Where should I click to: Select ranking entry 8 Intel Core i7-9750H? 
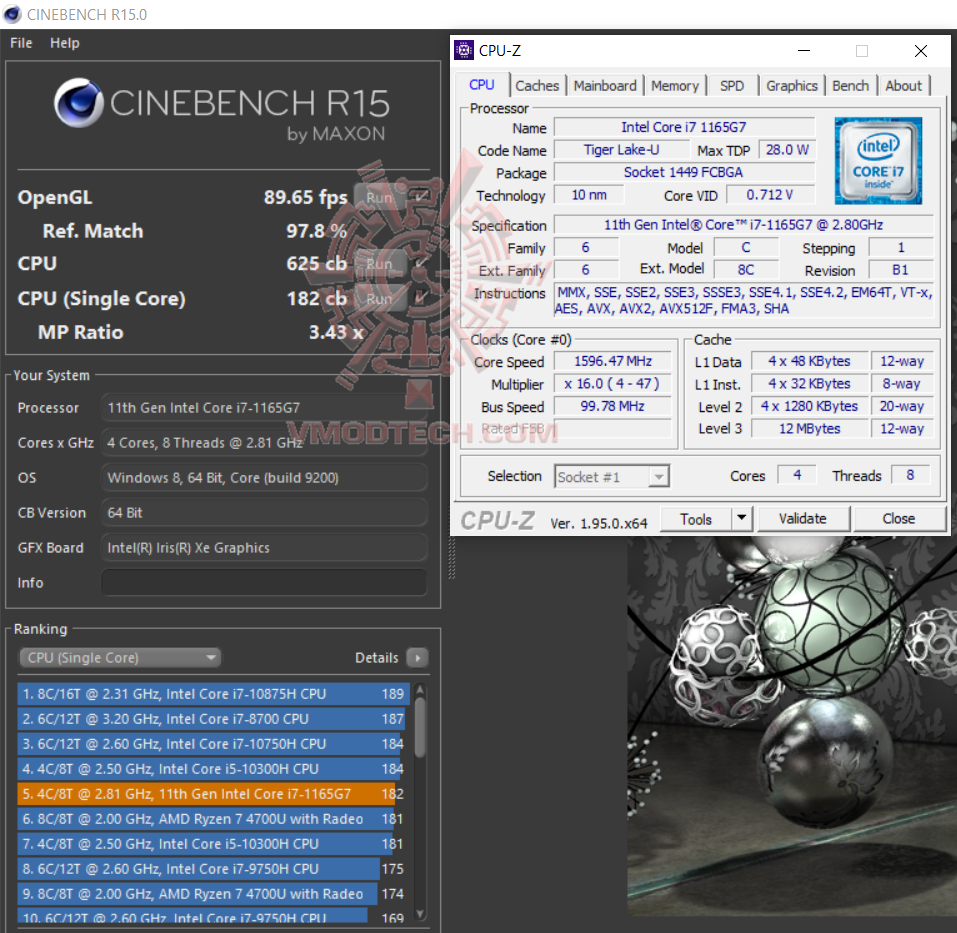click(x=213, y=869)
